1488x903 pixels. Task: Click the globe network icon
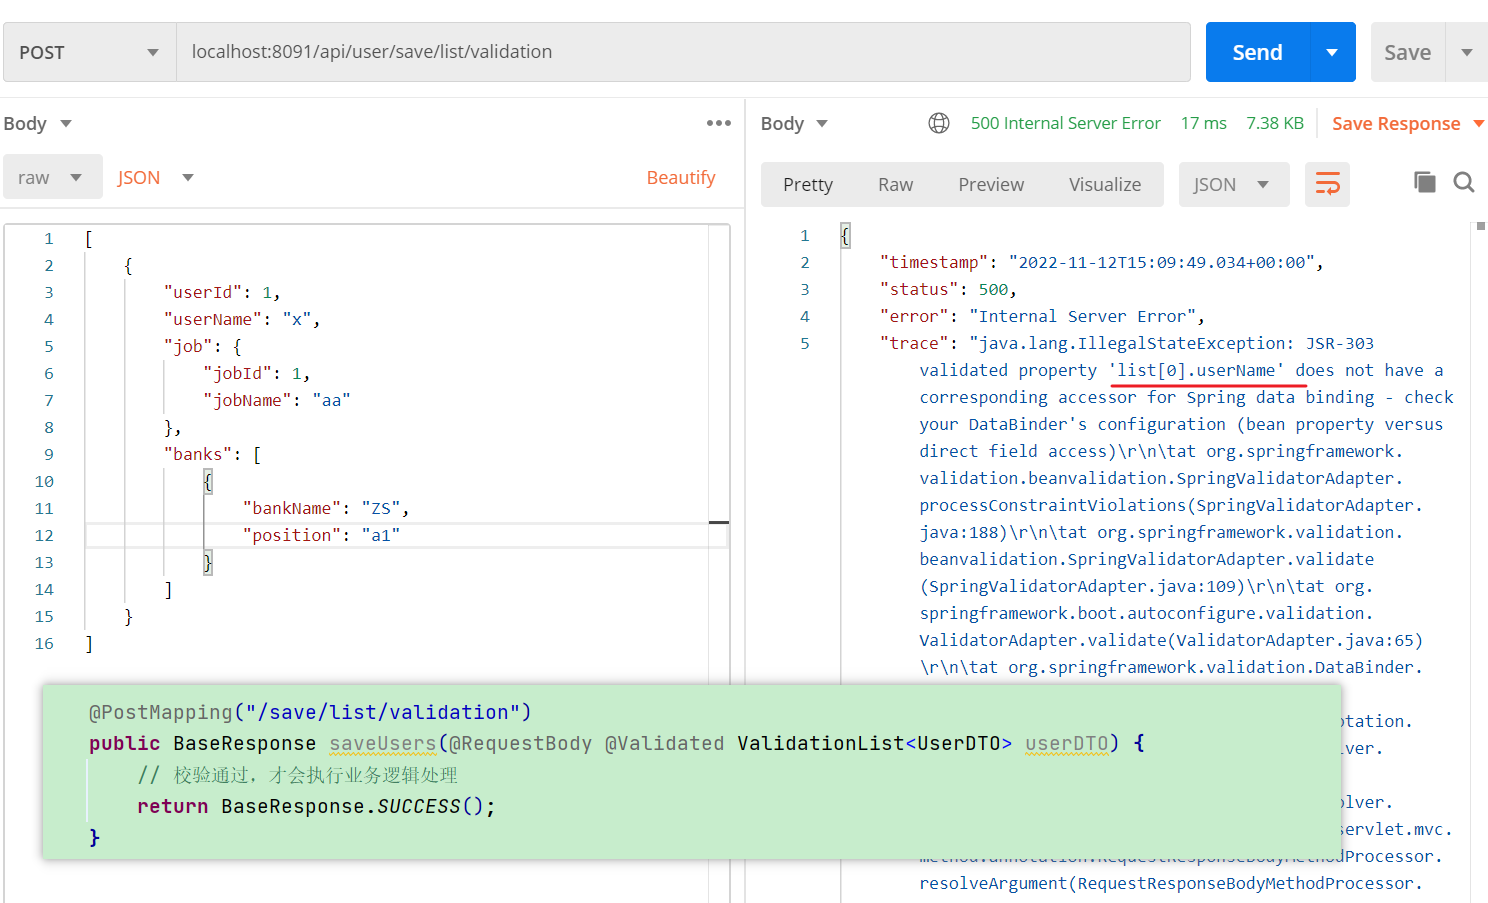[x=939, y=123]
